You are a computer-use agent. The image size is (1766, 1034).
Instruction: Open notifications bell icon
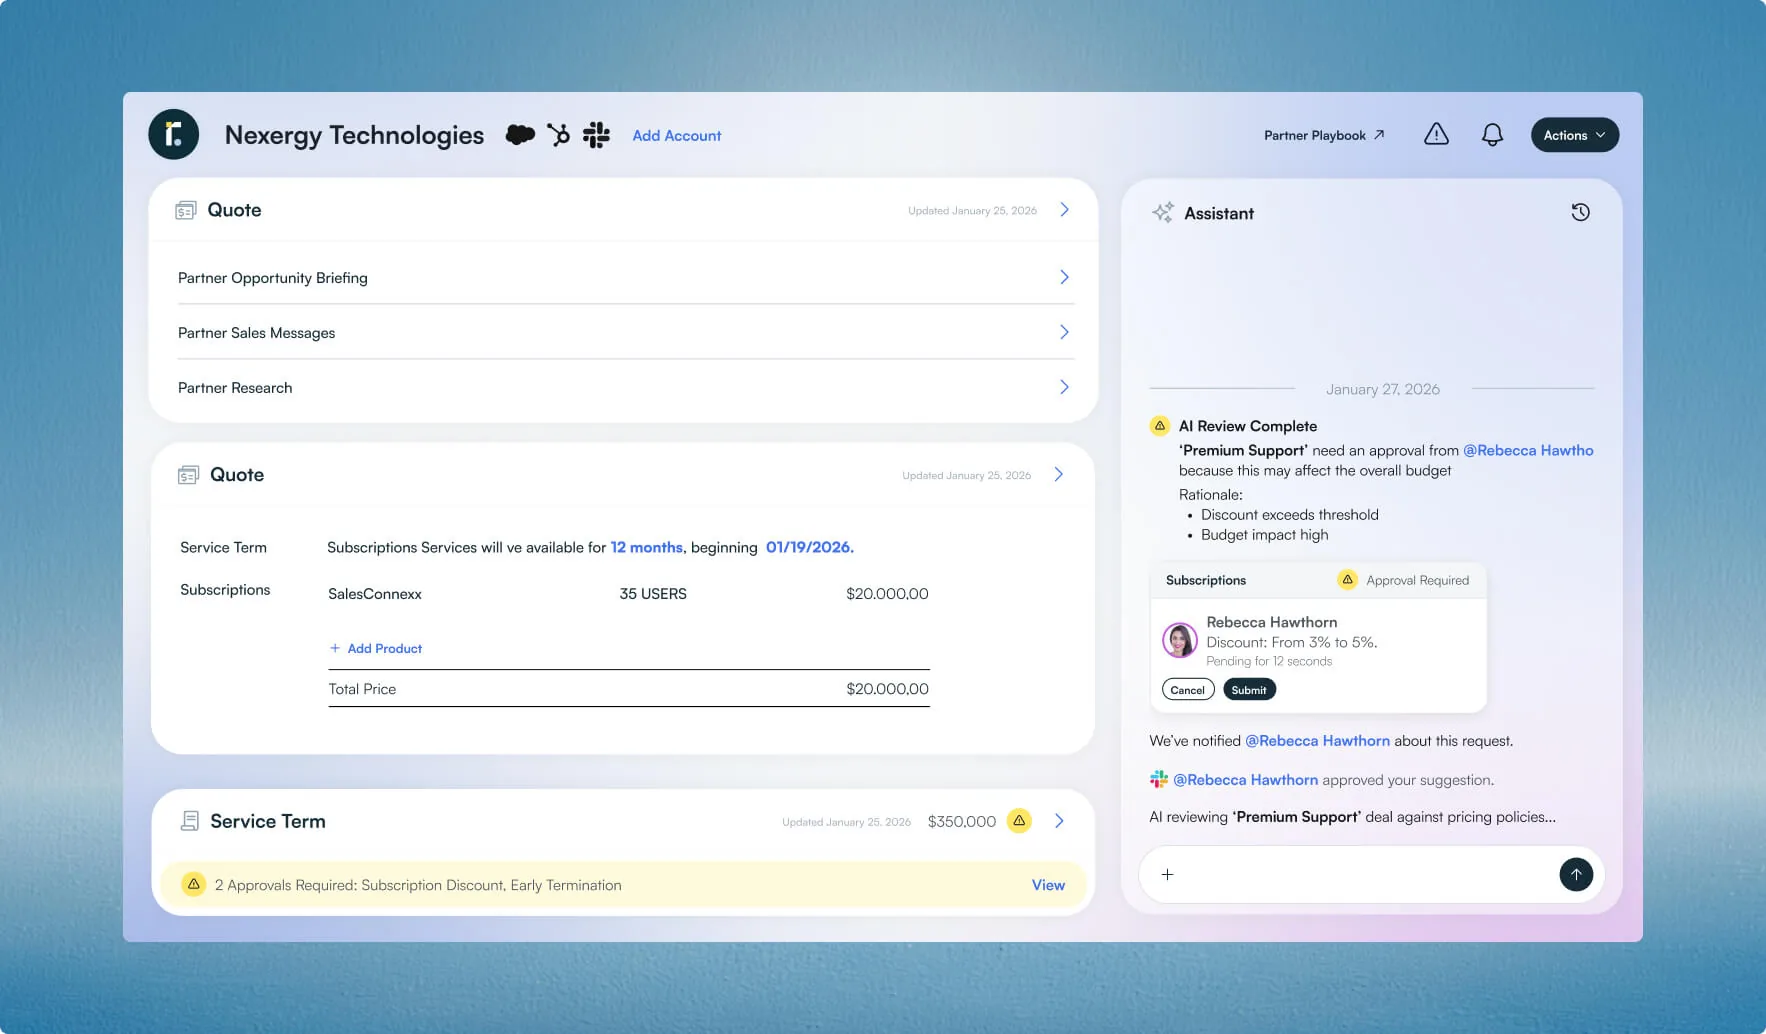point(1492,135)
